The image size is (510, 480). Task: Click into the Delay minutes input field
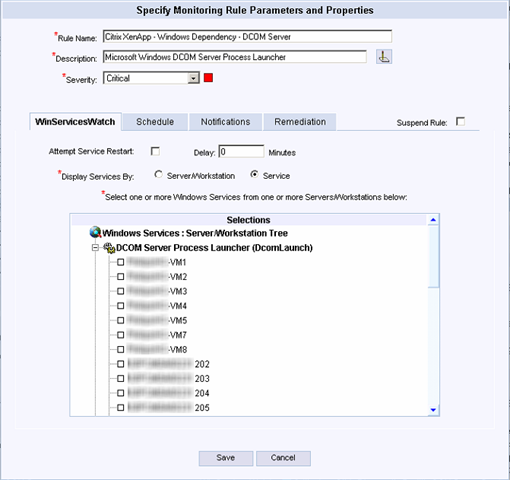coord(241,152)
